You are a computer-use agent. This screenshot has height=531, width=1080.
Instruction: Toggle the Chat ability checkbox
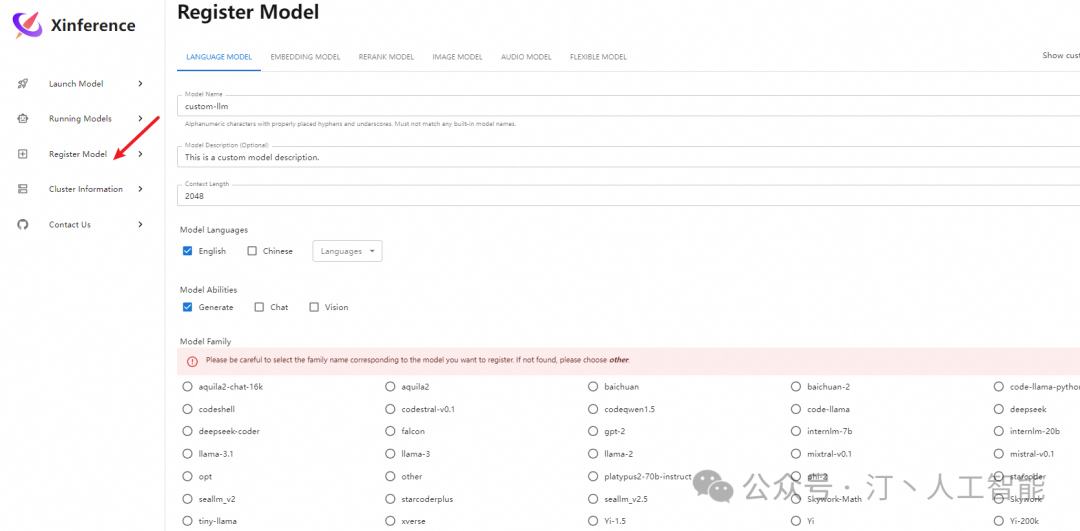(x=259, y=307)
